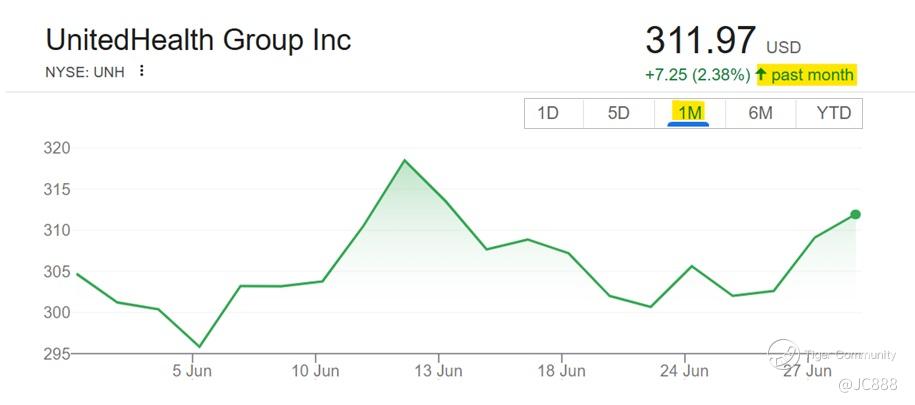Switch to the 5D time range tab
The image size is (915, 405).
pyautogui.click(x=619, y=113)
